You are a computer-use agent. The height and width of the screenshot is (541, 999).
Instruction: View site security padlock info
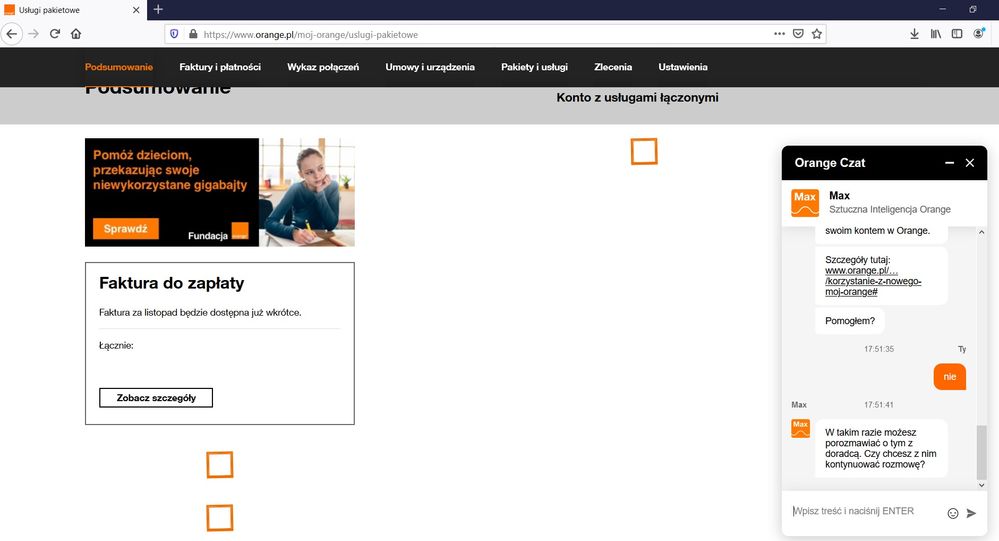193,34
